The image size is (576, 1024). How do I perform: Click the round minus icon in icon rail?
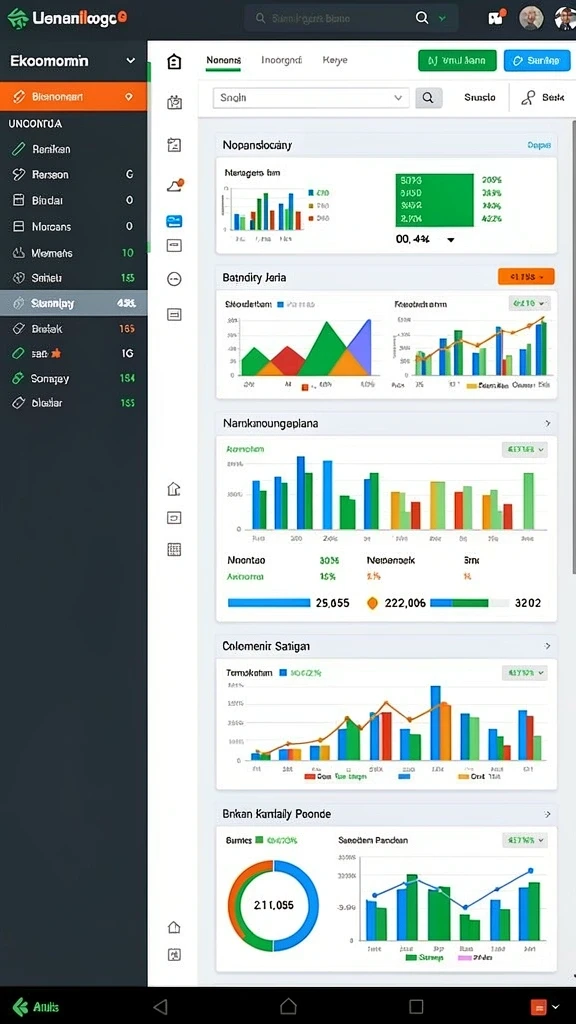(174, 280)
